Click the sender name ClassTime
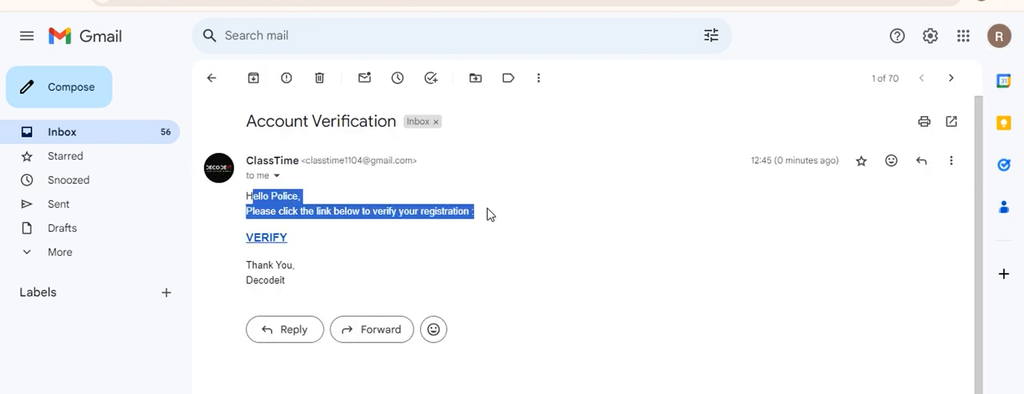 pyautogui.click(x=272, y=161)
